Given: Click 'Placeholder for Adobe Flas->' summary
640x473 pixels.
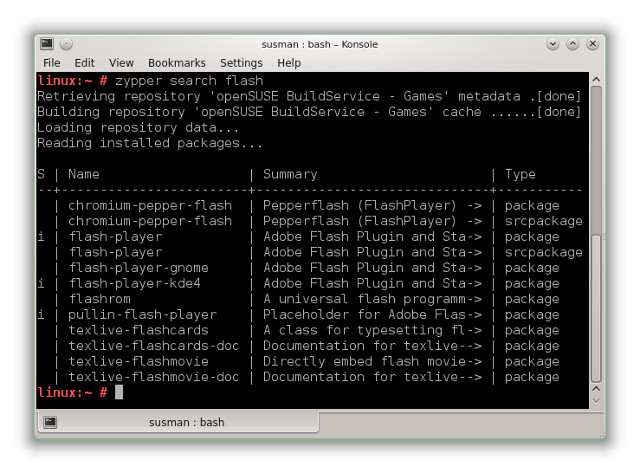Looking at the screenshot, I should pyautogui.click(x=372, y=315).
